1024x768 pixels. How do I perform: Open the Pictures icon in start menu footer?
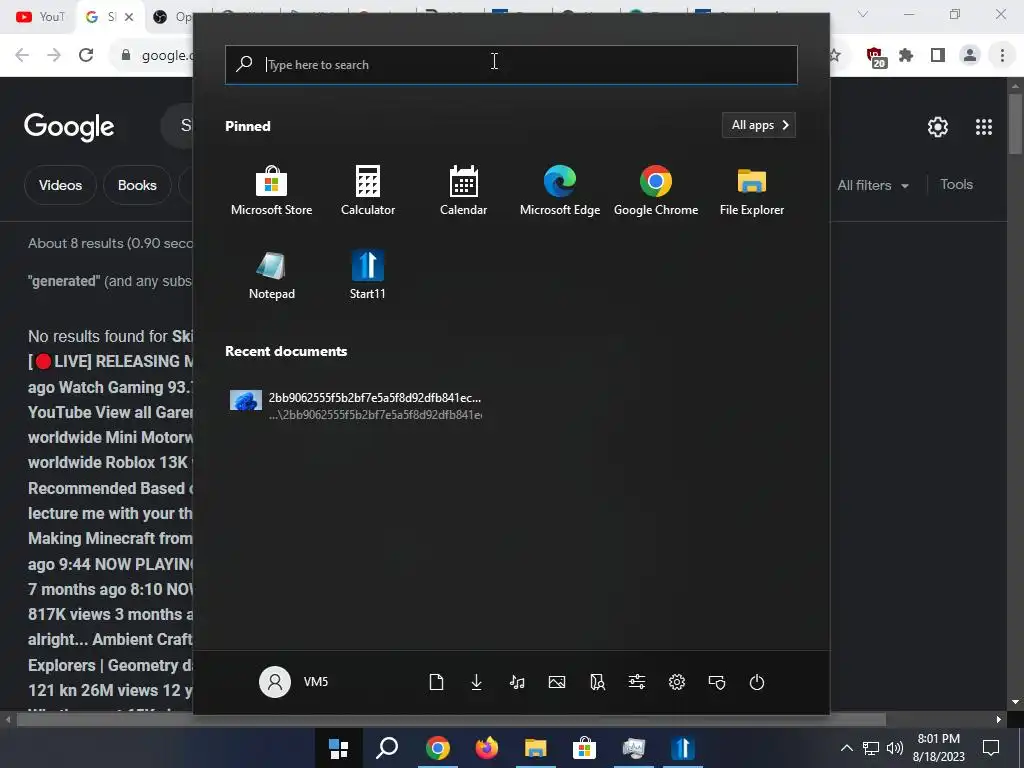click(557, 682)
